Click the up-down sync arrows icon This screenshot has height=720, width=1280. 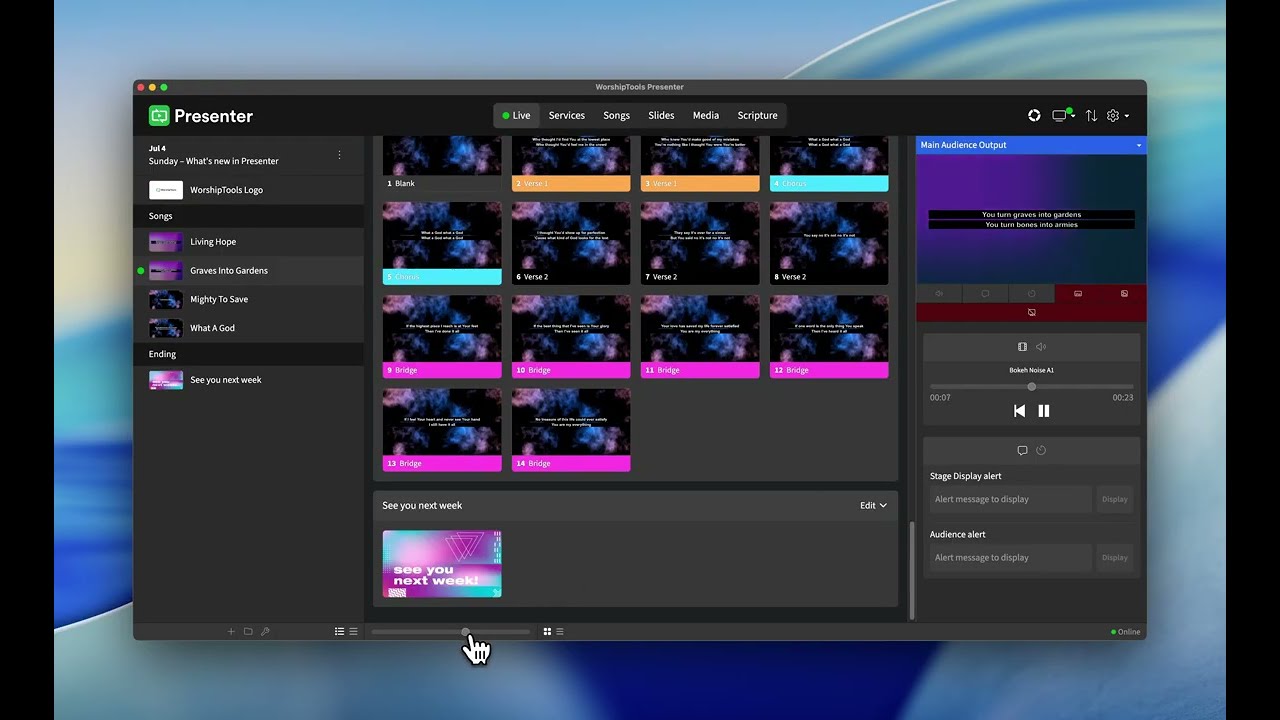click(1091, 116)
